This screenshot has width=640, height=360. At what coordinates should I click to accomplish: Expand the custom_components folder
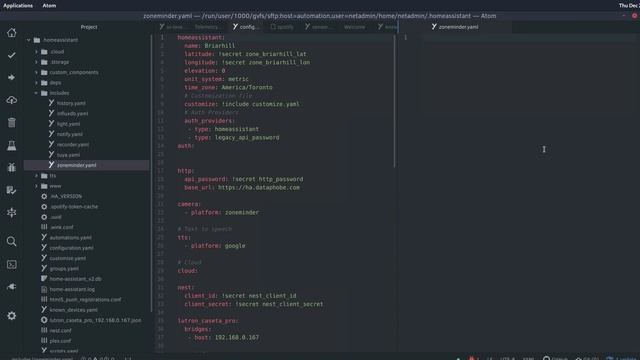36,72
